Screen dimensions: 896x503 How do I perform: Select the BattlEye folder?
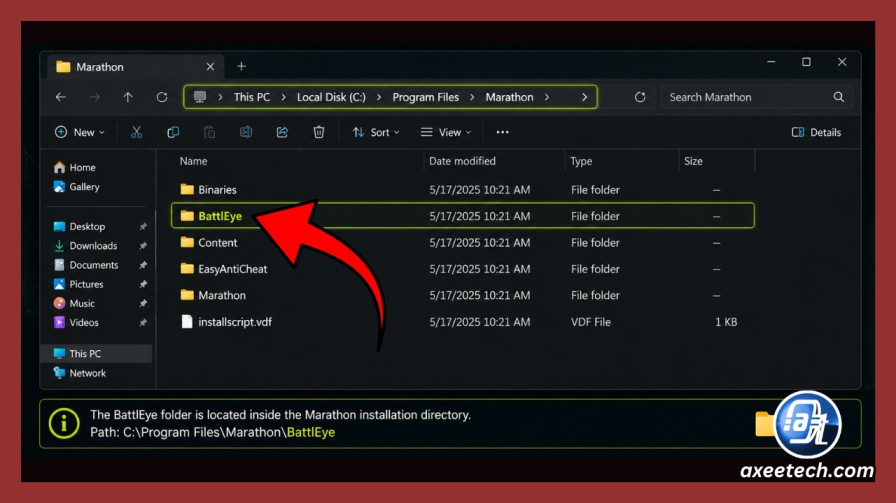[x=463, y=216]
